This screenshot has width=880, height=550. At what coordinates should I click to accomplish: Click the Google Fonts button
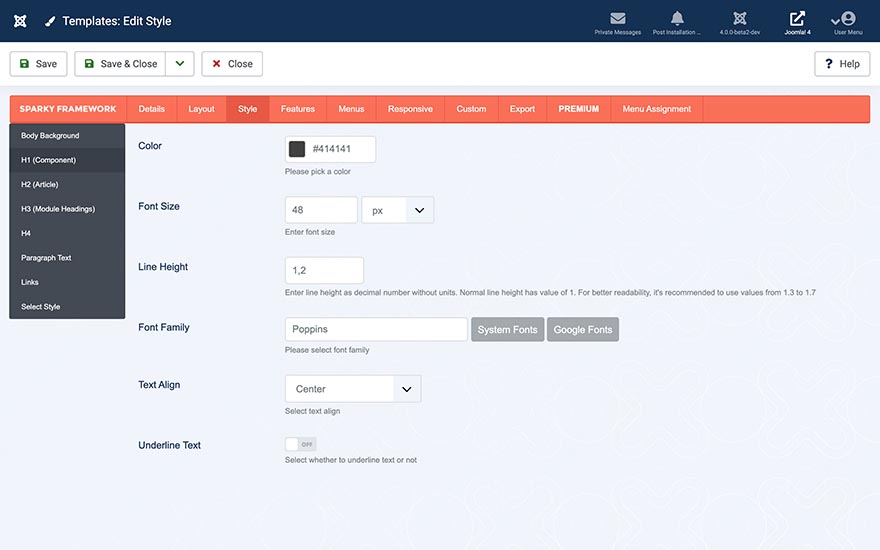(582, 329)
